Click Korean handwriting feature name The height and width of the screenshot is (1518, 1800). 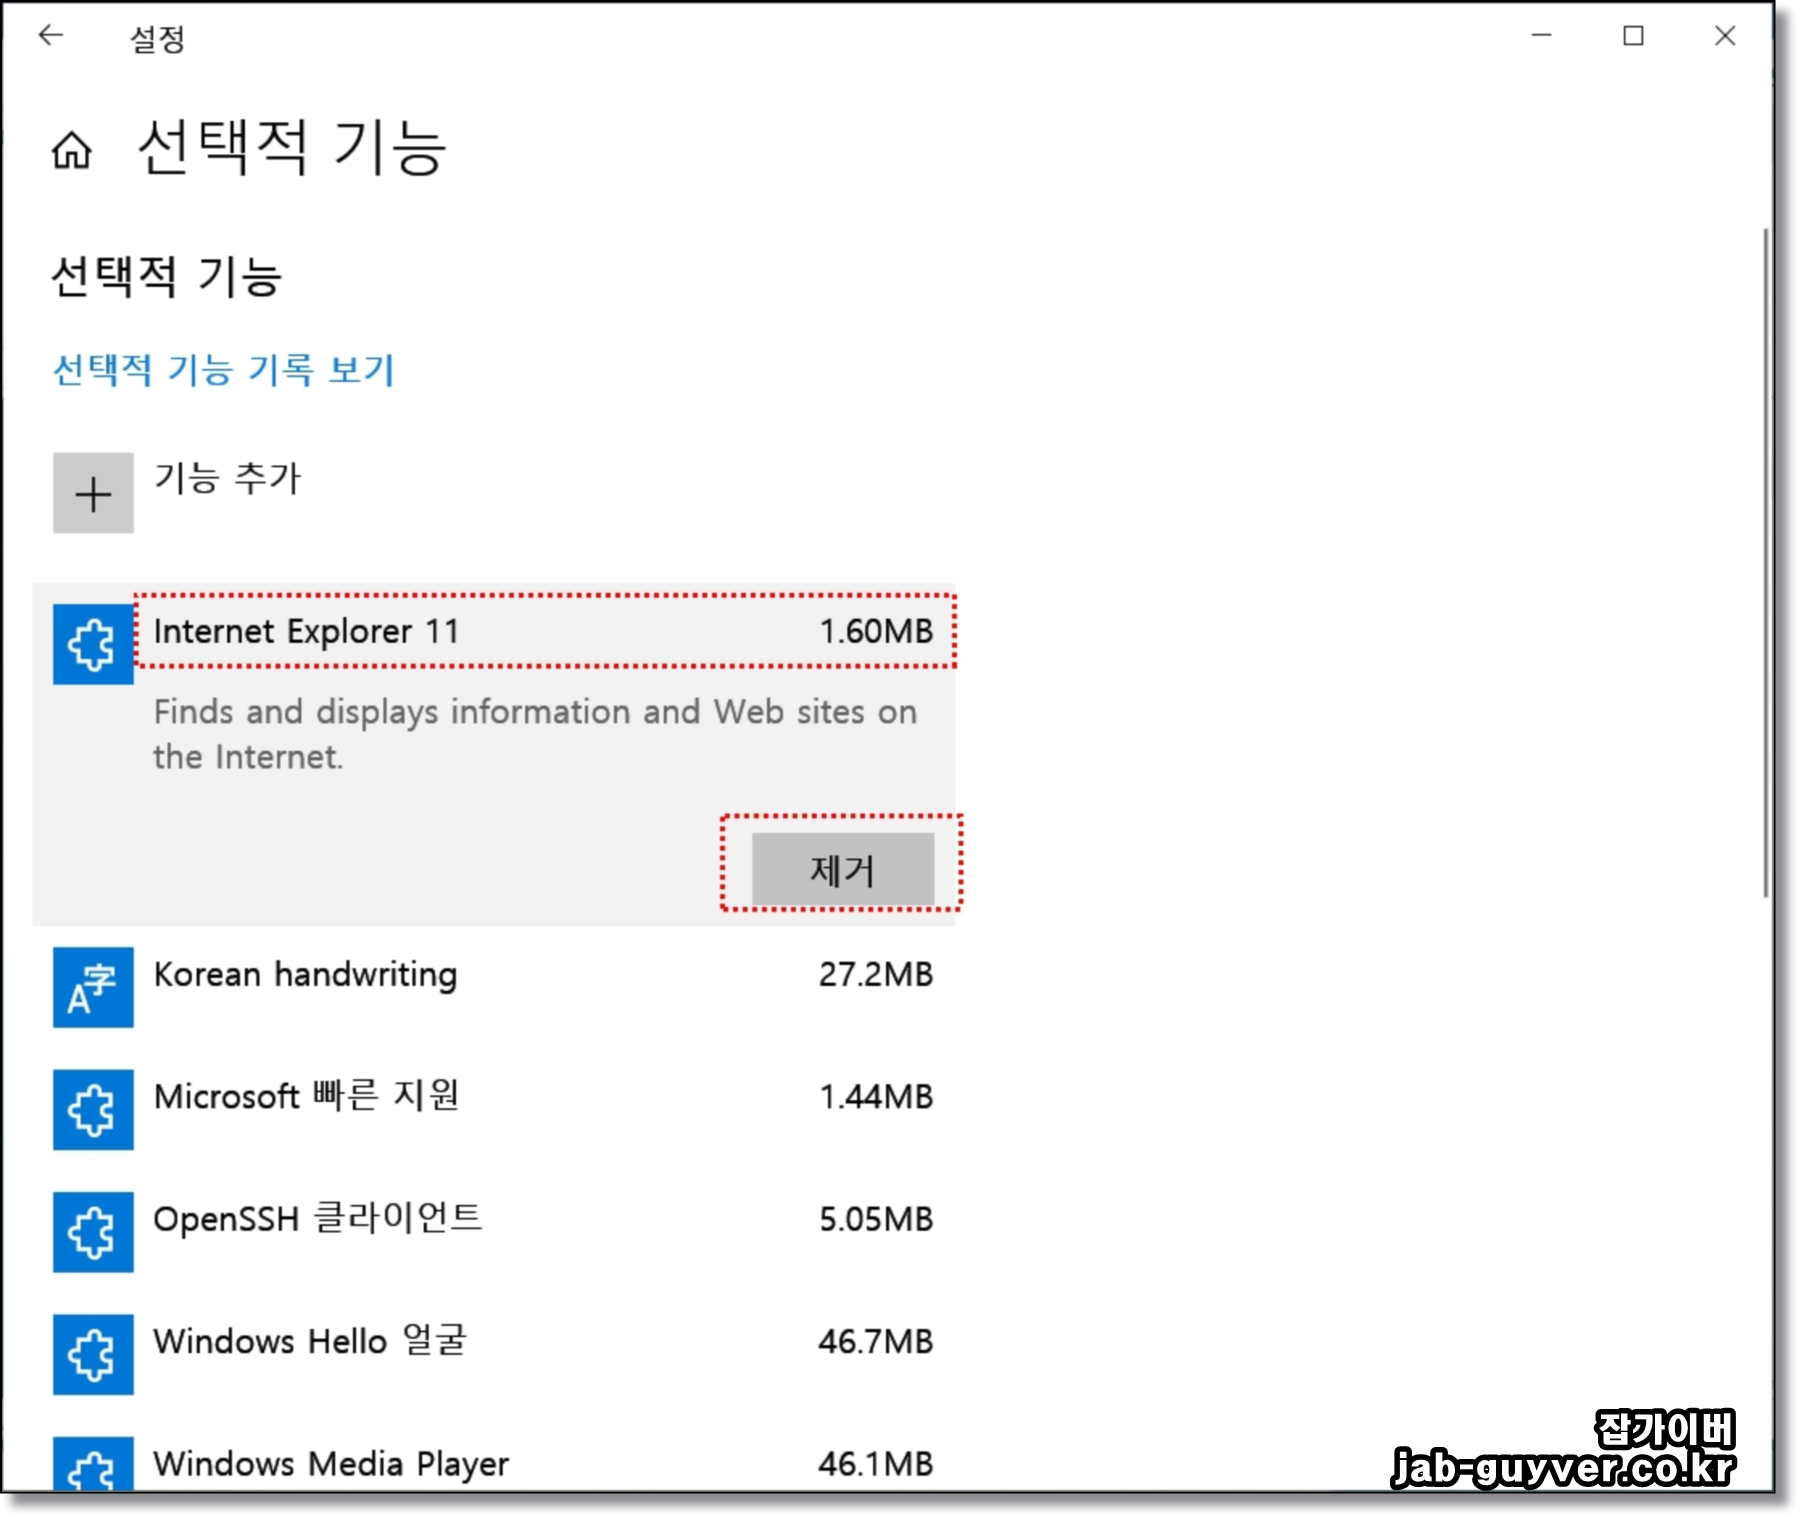(305, 974)
